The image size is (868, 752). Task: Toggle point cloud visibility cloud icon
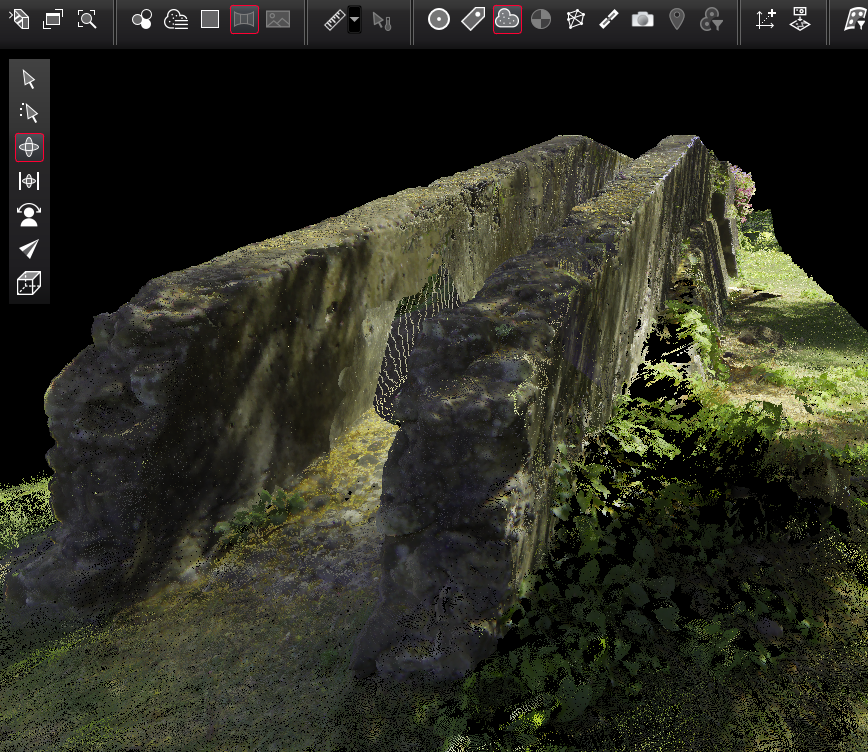(507, 20)
